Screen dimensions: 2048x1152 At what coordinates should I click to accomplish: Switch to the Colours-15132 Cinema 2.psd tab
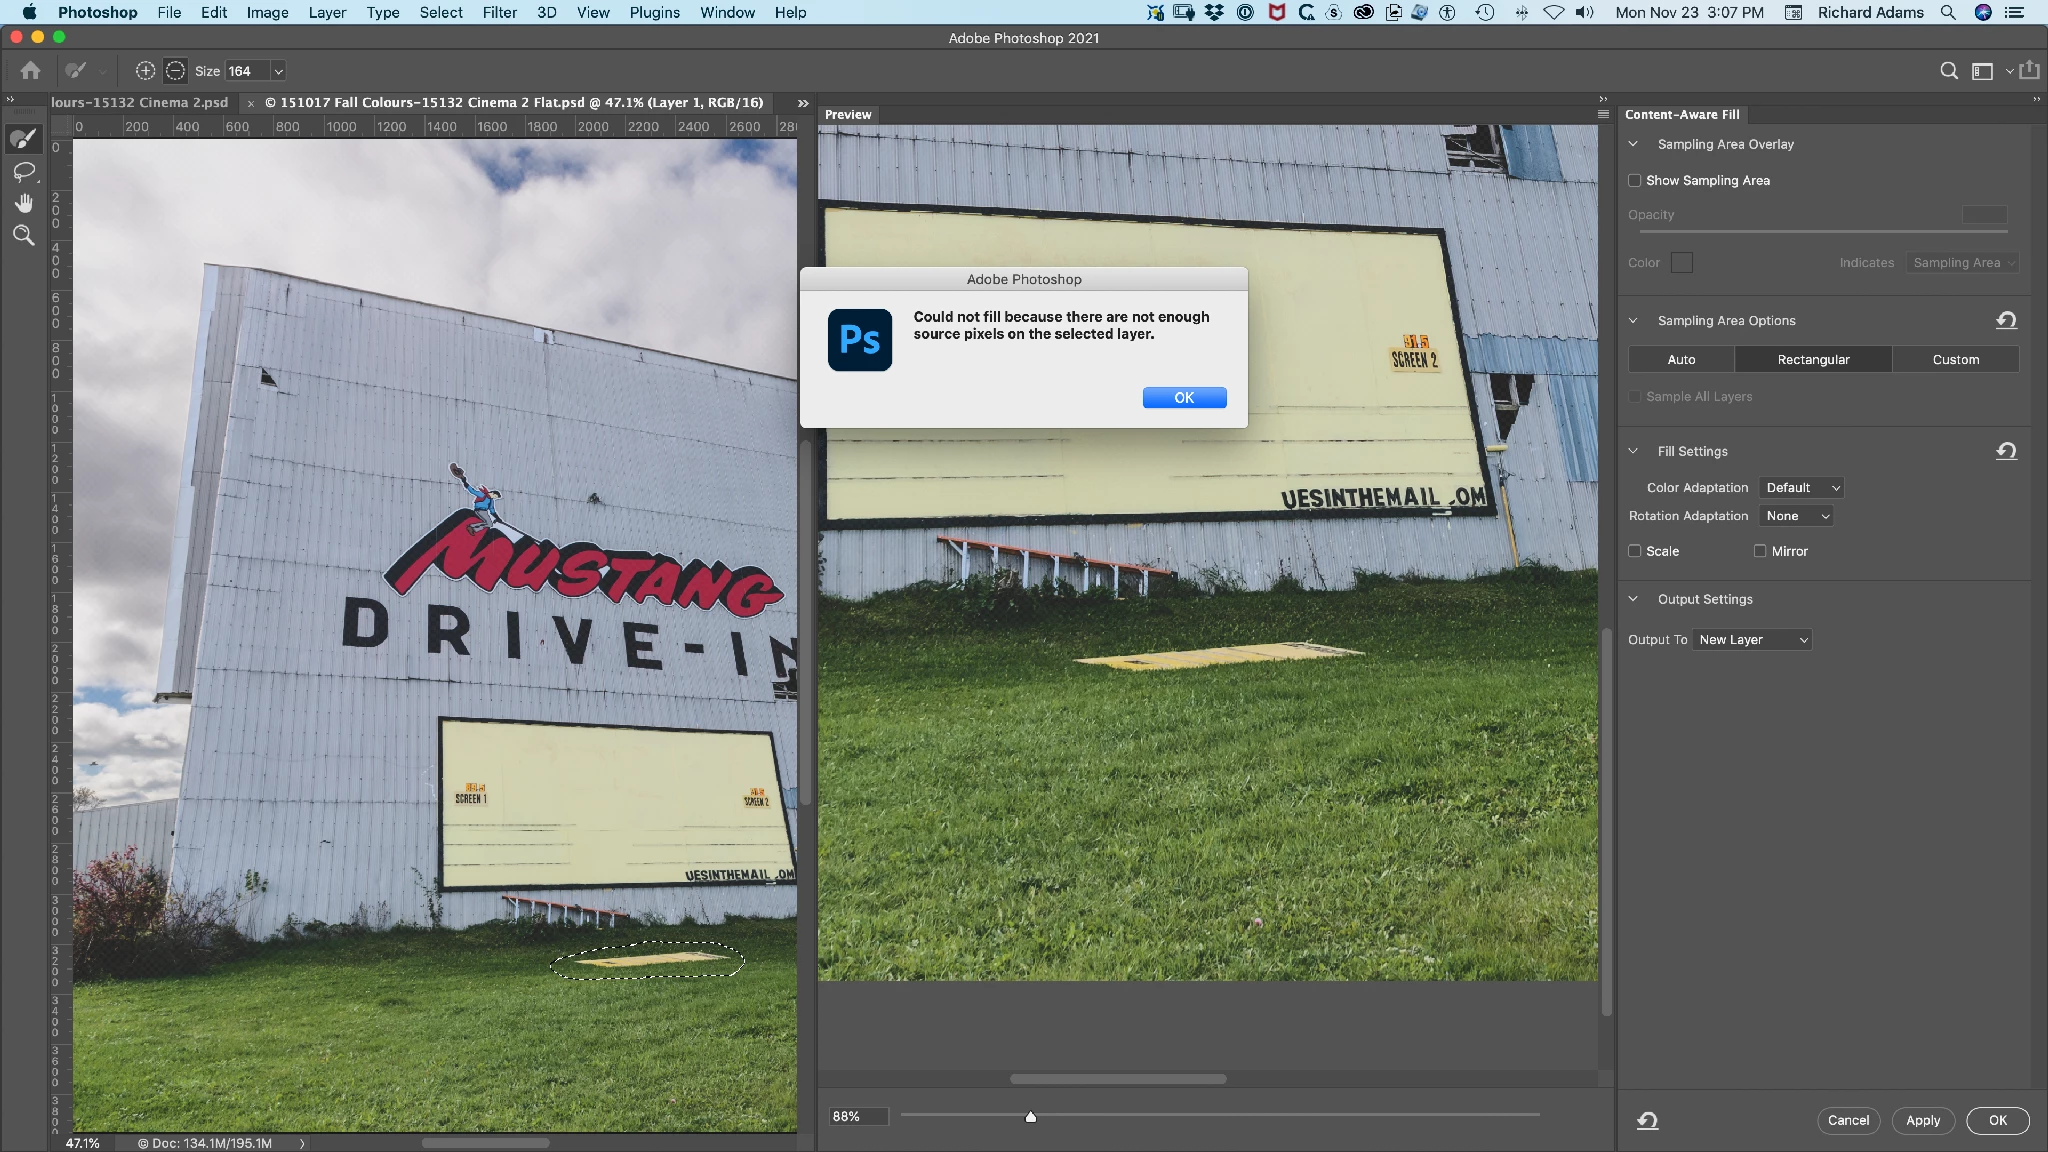pos(140,103)
